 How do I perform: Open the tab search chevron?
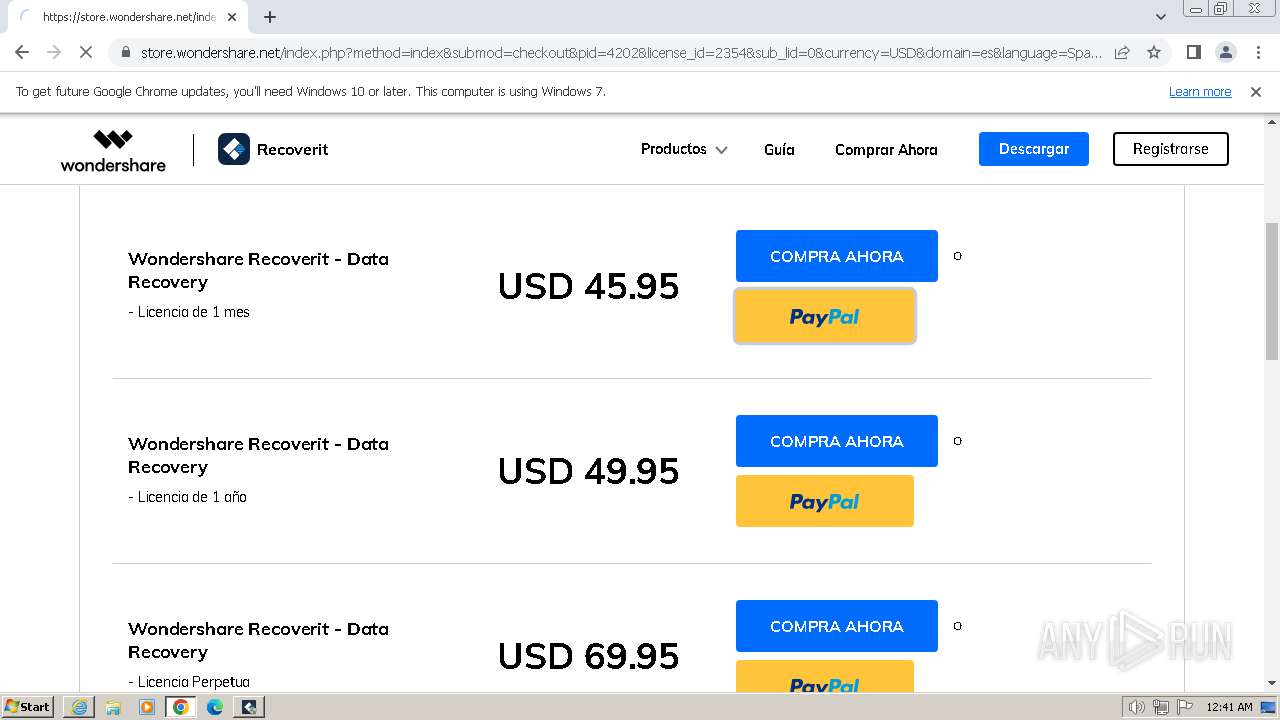1160,17
